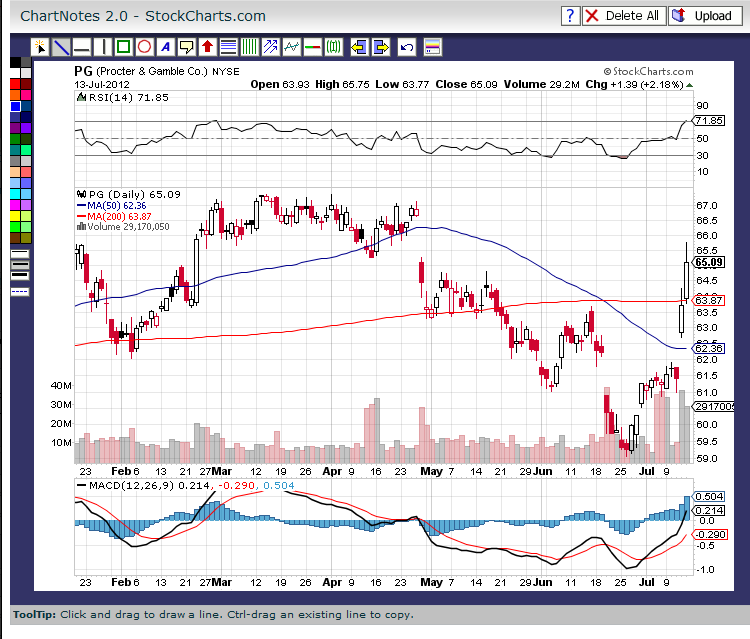This screenshot has width=750, height=639.
Task: Select the blue double-arrow fan lines tool
Action: click(x=270, y=47)
